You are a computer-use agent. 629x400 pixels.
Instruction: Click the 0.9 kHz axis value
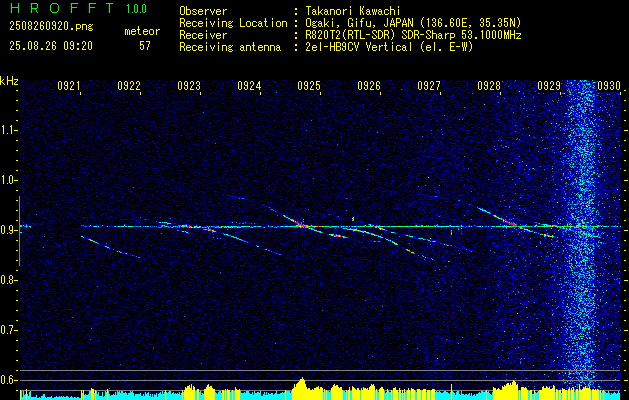[x=8, y=230]
